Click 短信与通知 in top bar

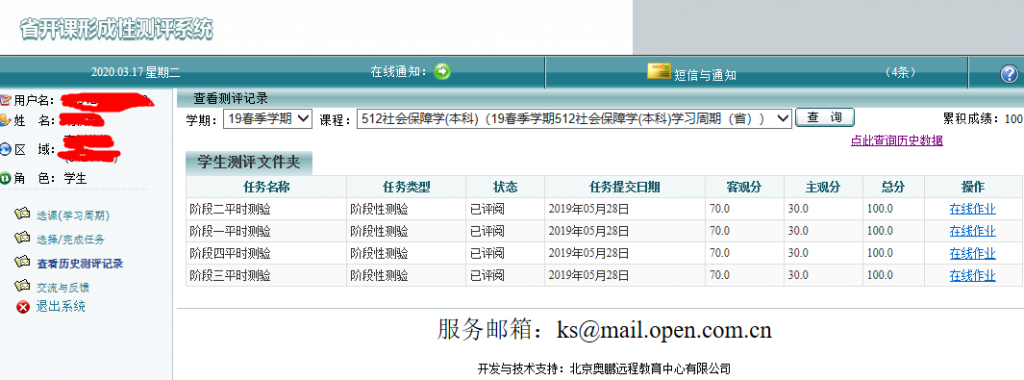click(x=705, y=75)
